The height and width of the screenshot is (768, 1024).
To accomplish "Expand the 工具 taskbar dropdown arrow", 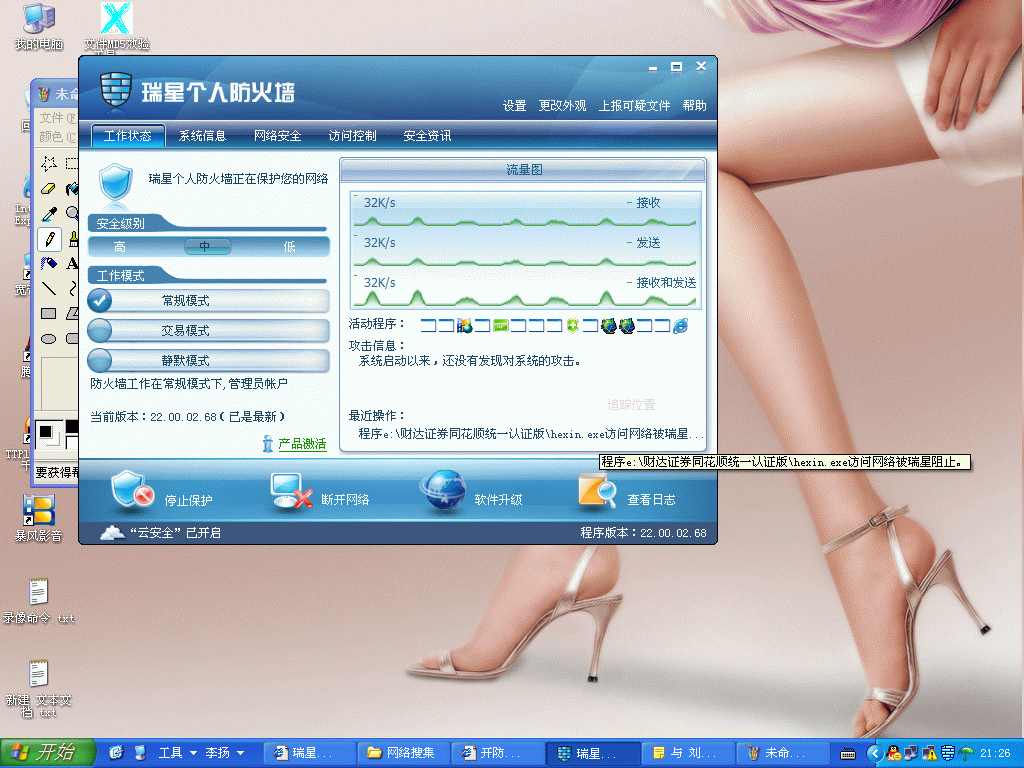I will [193, 753].
